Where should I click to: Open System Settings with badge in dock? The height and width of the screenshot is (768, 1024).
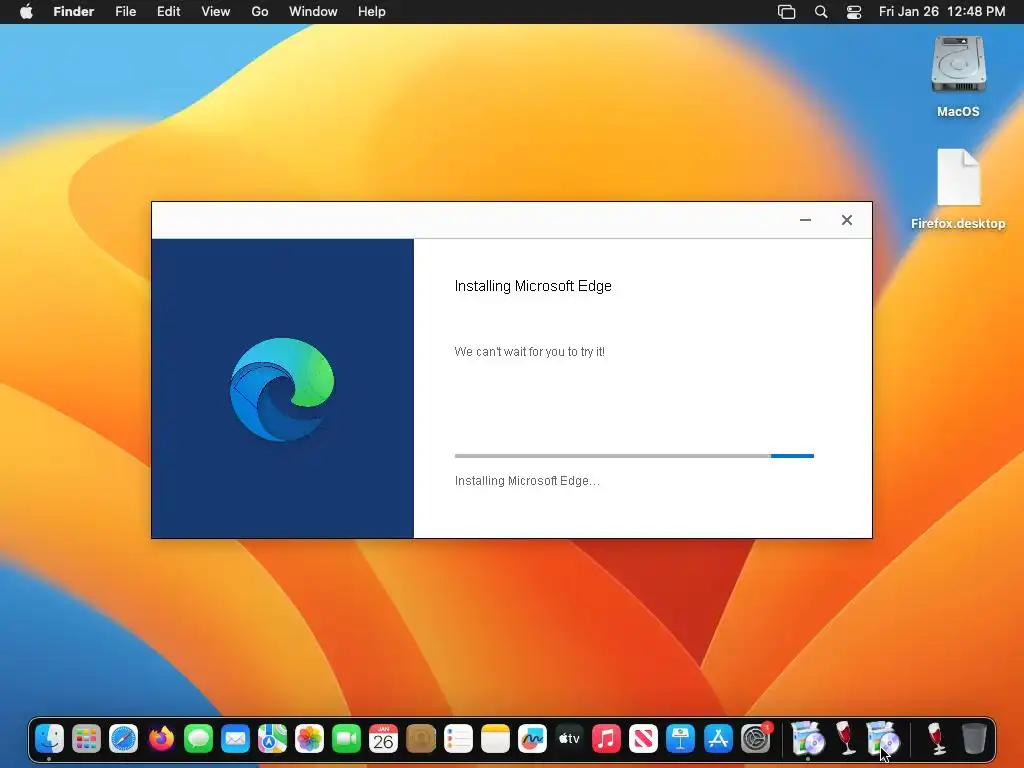pyautogui.click(x=756, y=739)
